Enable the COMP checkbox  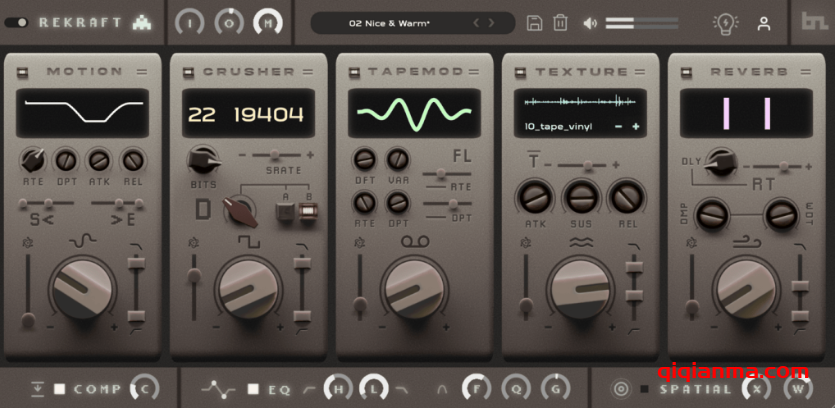[60, 389]
